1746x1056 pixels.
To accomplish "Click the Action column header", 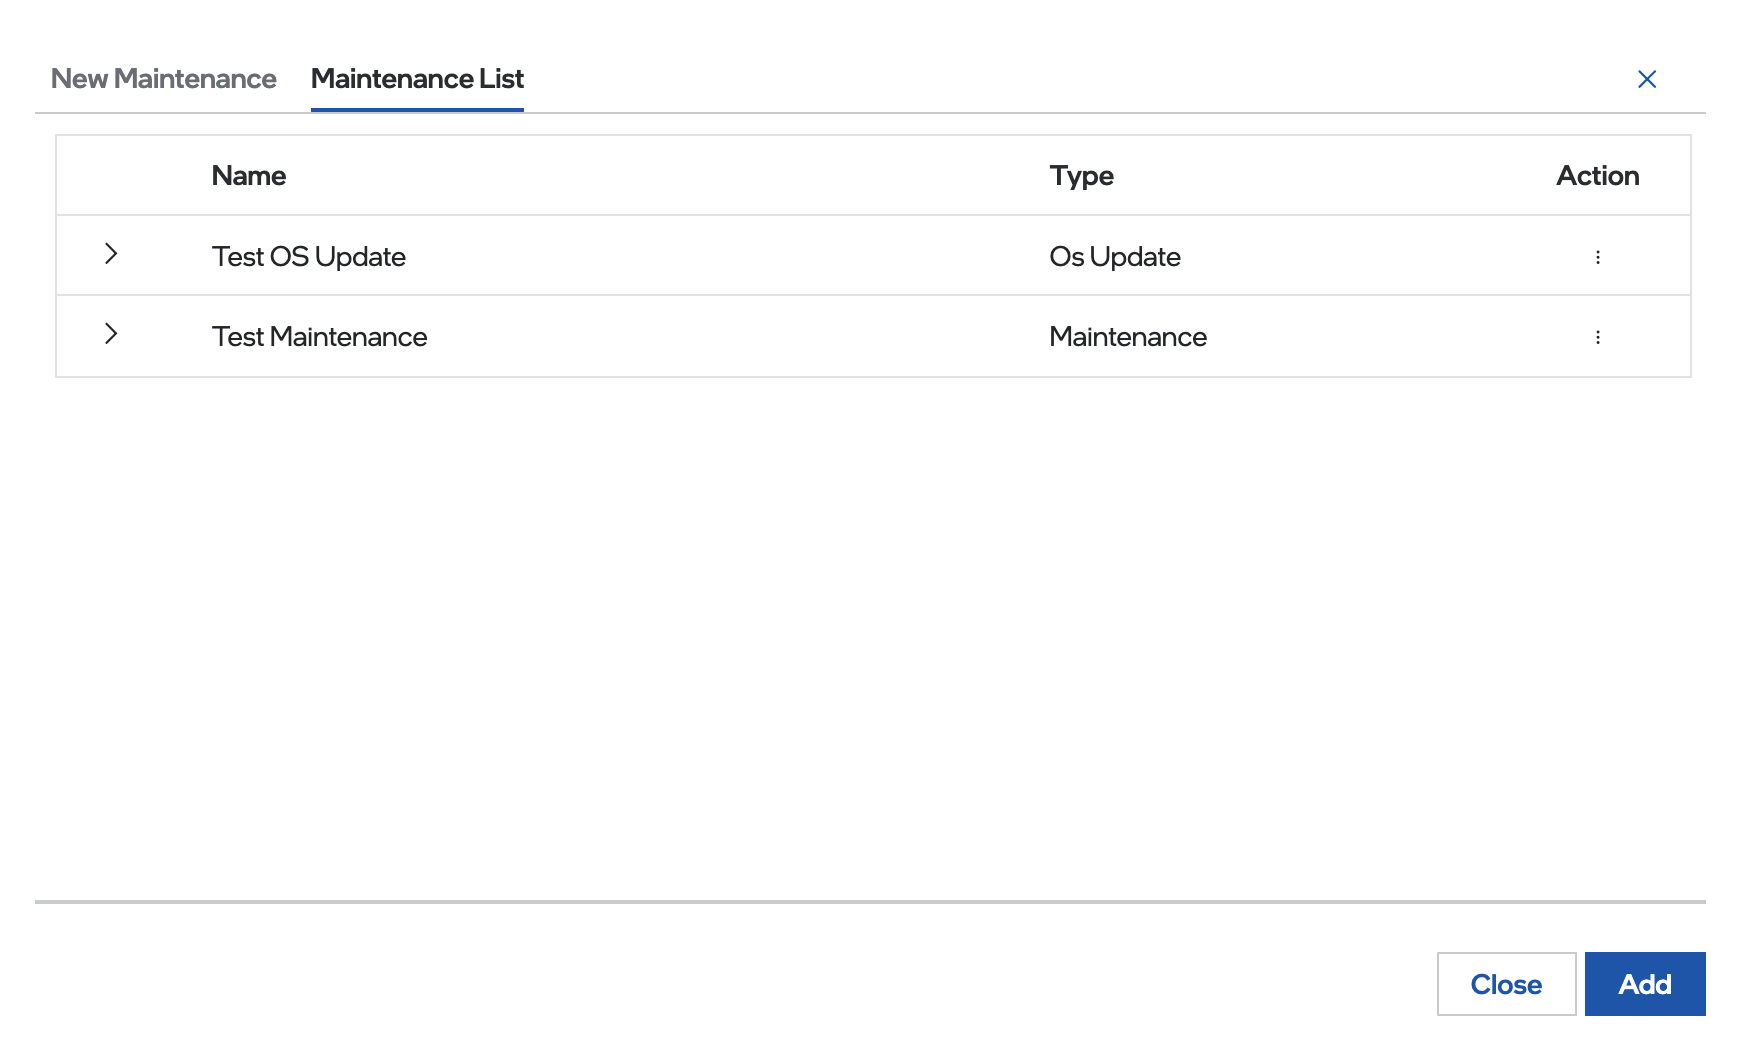I will [1598, 175].
